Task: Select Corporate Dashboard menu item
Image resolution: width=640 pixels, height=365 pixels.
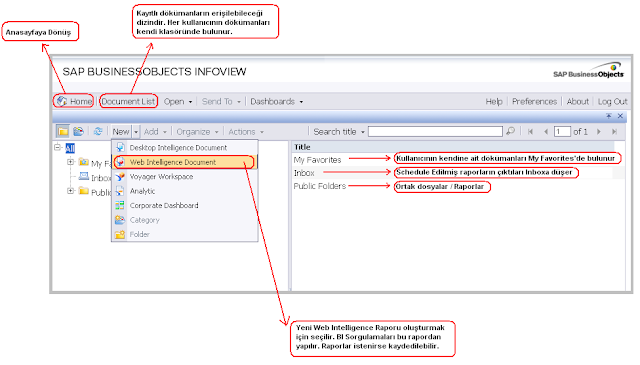Action: tap(185, 205)
